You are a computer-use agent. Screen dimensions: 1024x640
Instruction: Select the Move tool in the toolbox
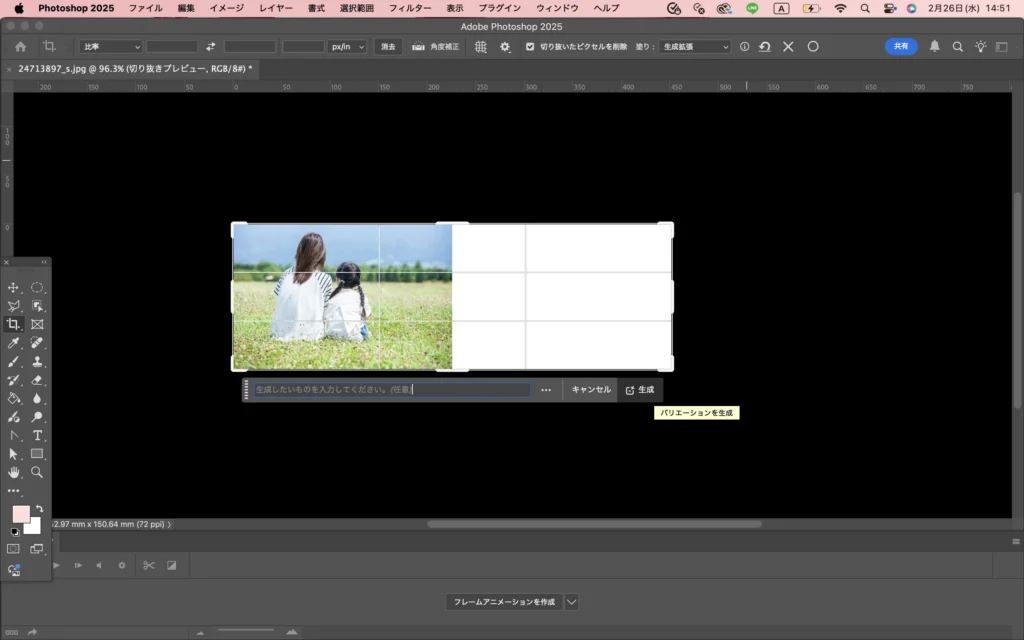coord(14,288)
